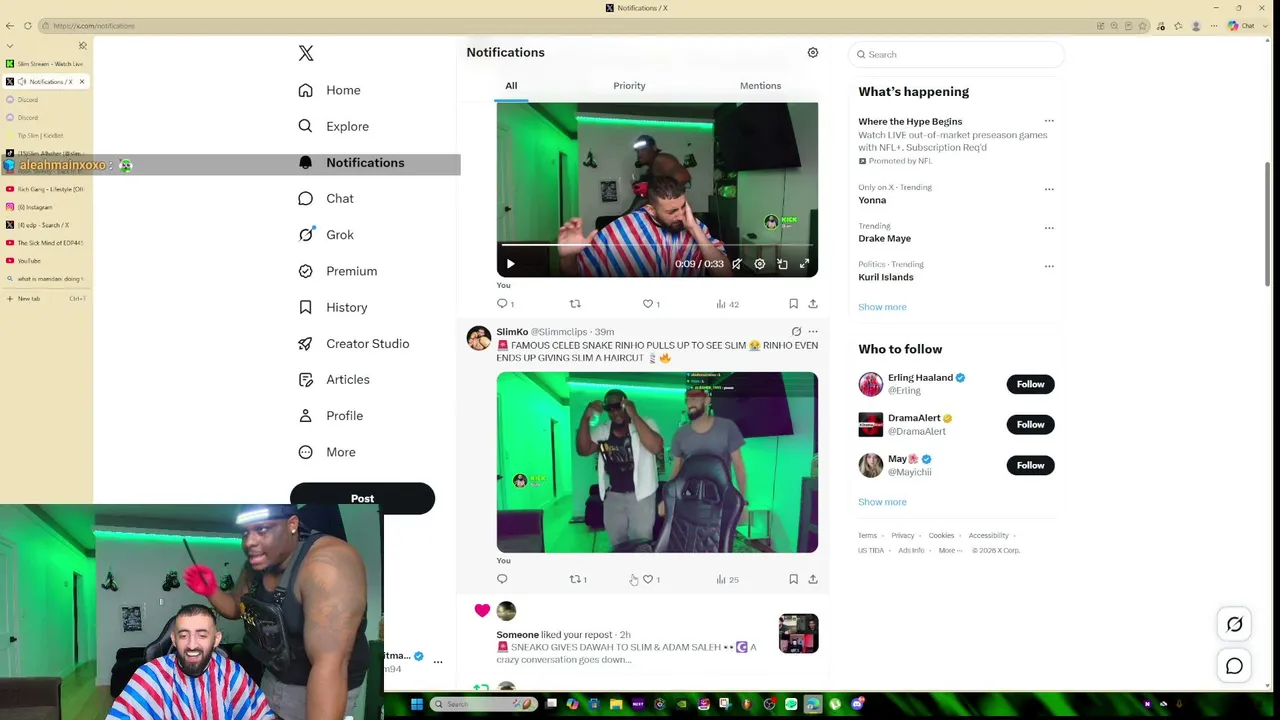This screenshot has width=1280, height=720.
Task: Reply to the SlimKo Rinho post
Action: [x=502, y=579]
